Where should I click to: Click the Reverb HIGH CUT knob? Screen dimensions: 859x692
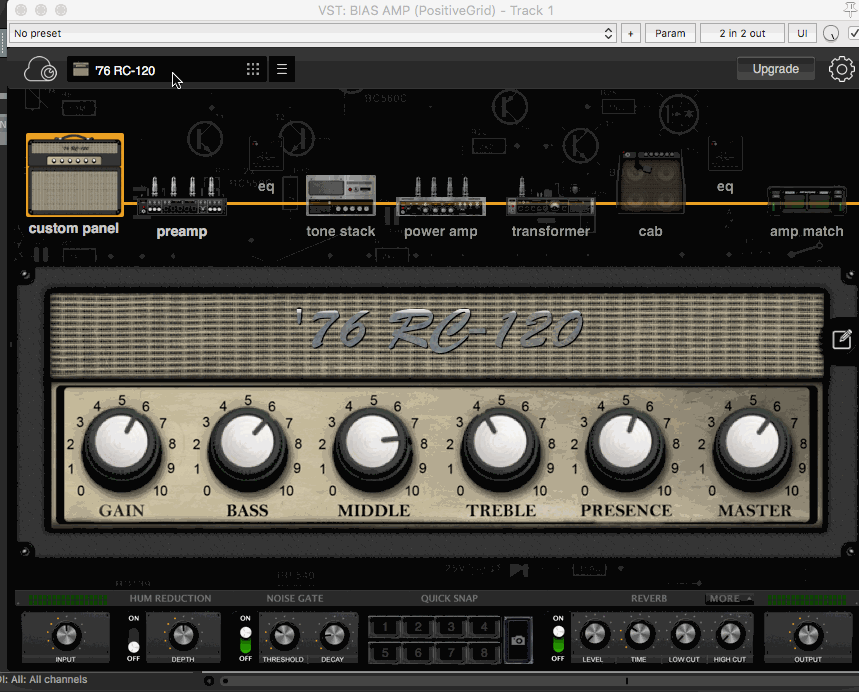730,634
